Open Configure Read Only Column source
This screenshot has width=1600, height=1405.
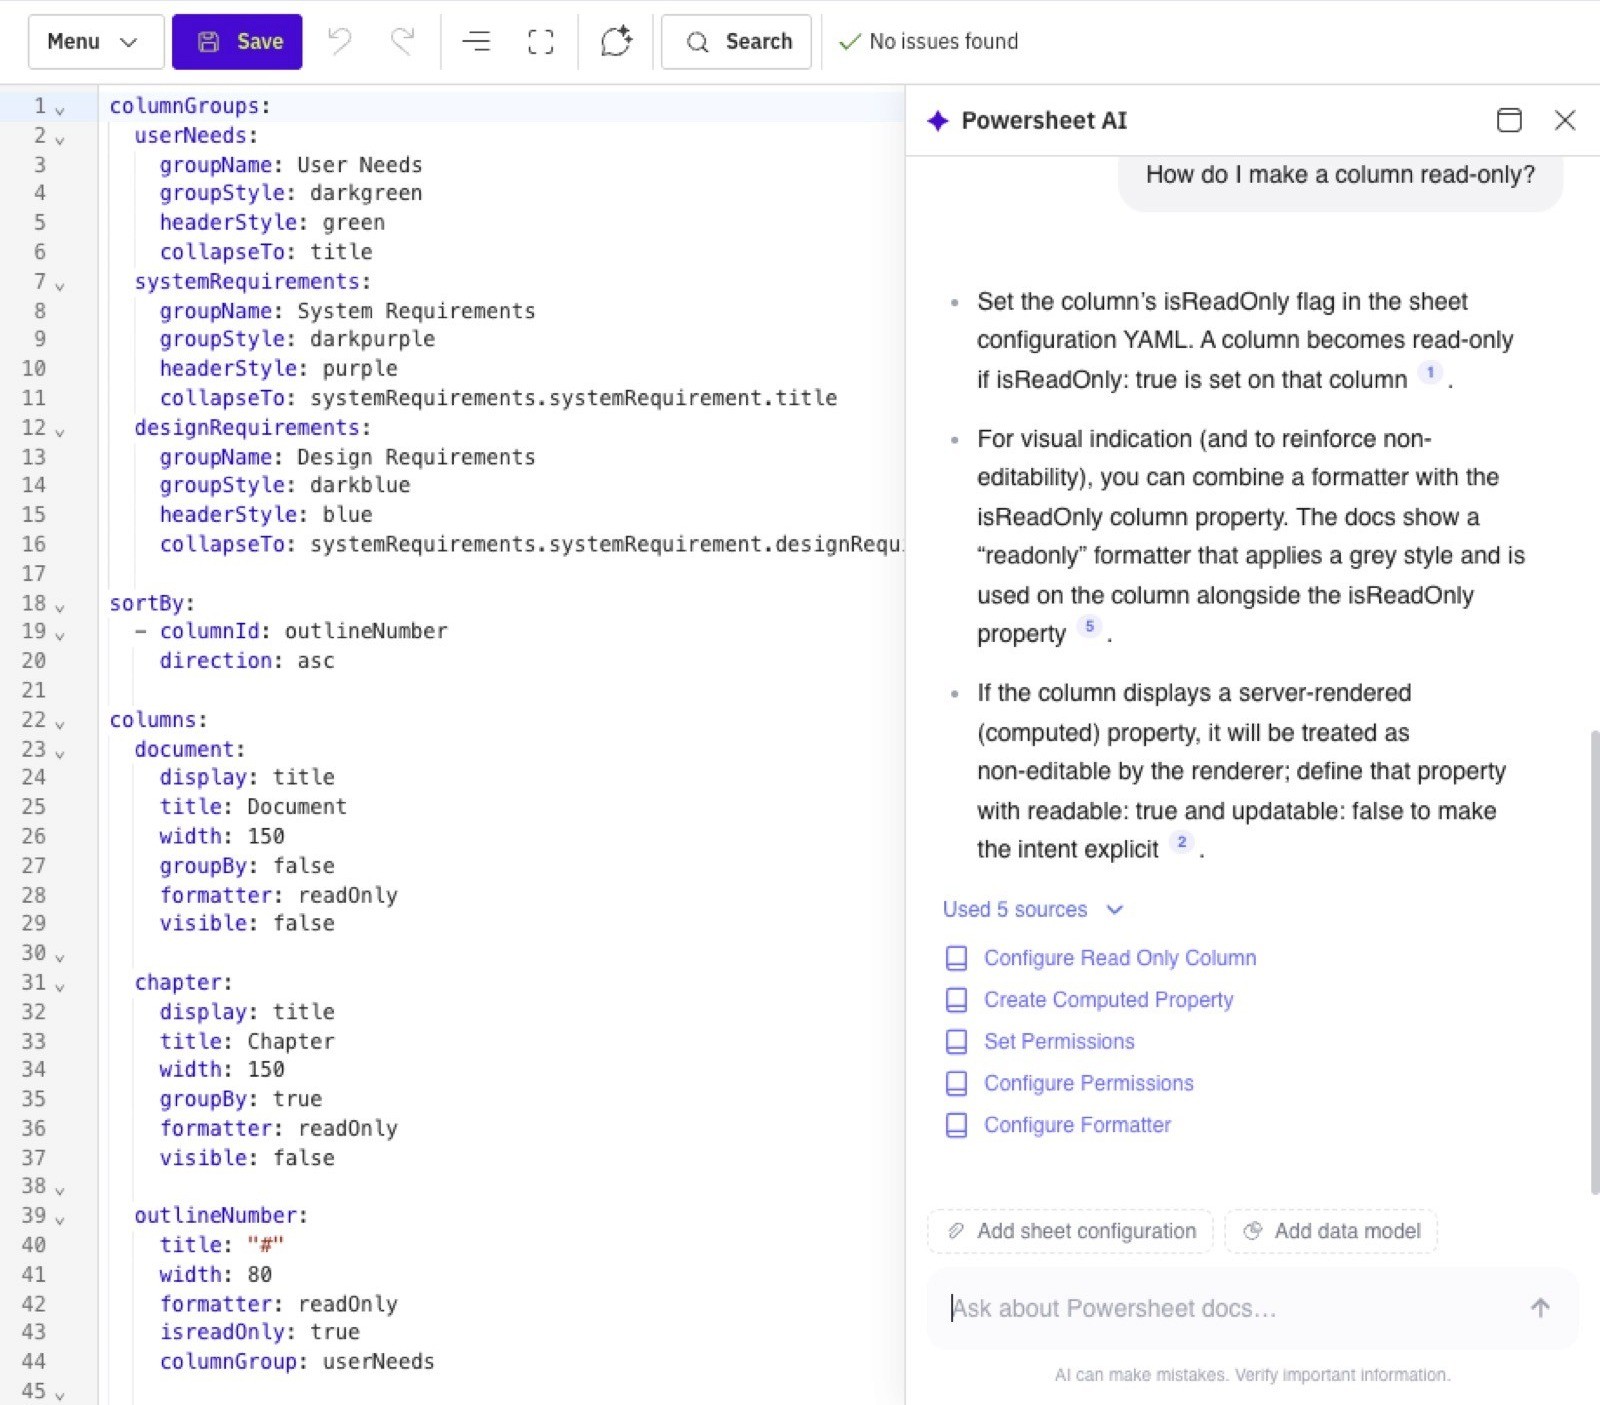(1120, 958)
